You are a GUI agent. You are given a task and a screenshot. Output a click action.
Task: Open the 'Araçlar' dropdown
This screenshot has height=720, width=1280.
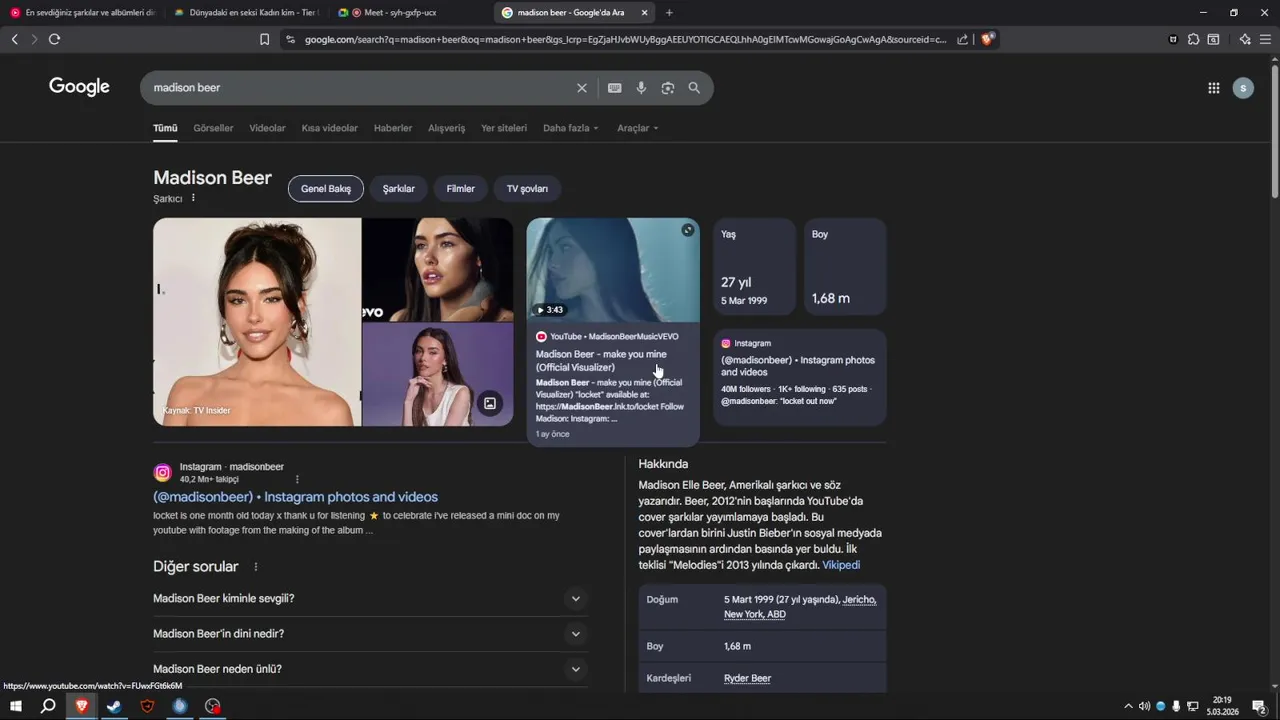point(639,128)
